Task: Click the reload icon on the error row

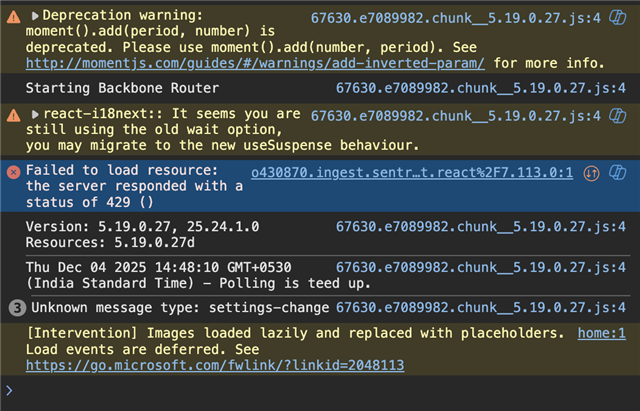Action: click(x=617, y=172)
